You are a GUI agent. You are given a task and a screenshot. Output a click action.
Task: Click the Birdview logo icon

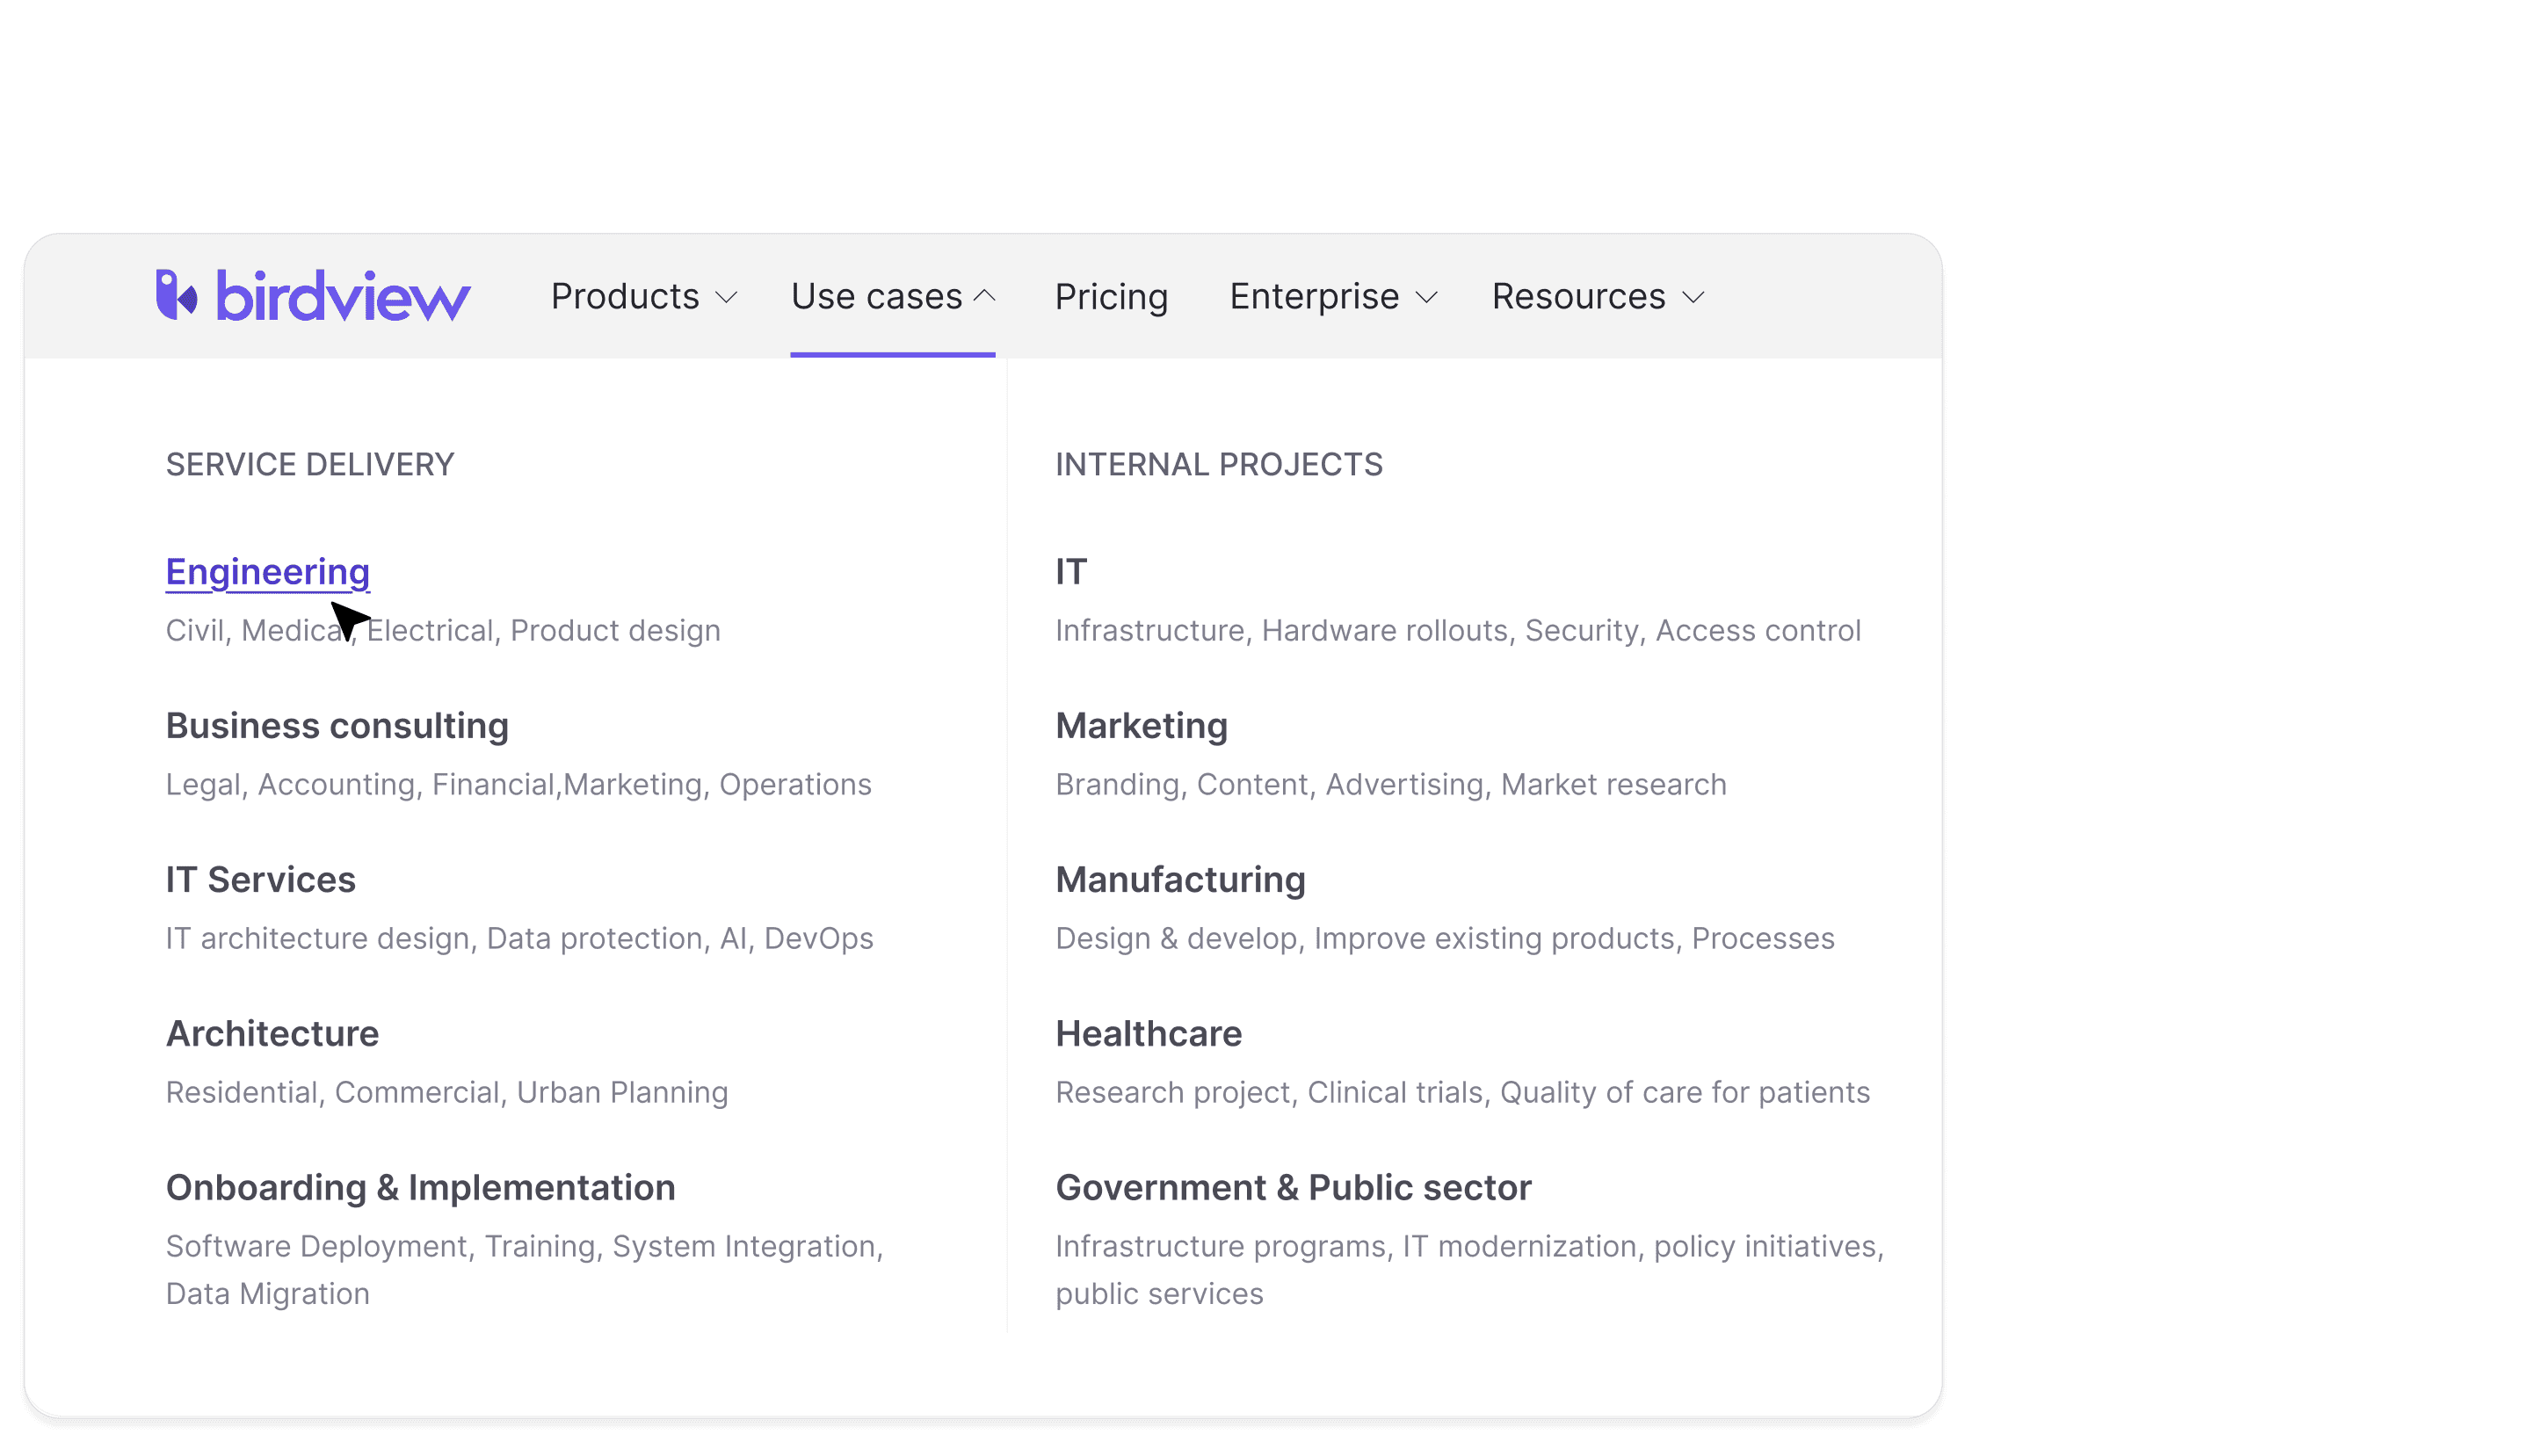(x=176, y=295)
